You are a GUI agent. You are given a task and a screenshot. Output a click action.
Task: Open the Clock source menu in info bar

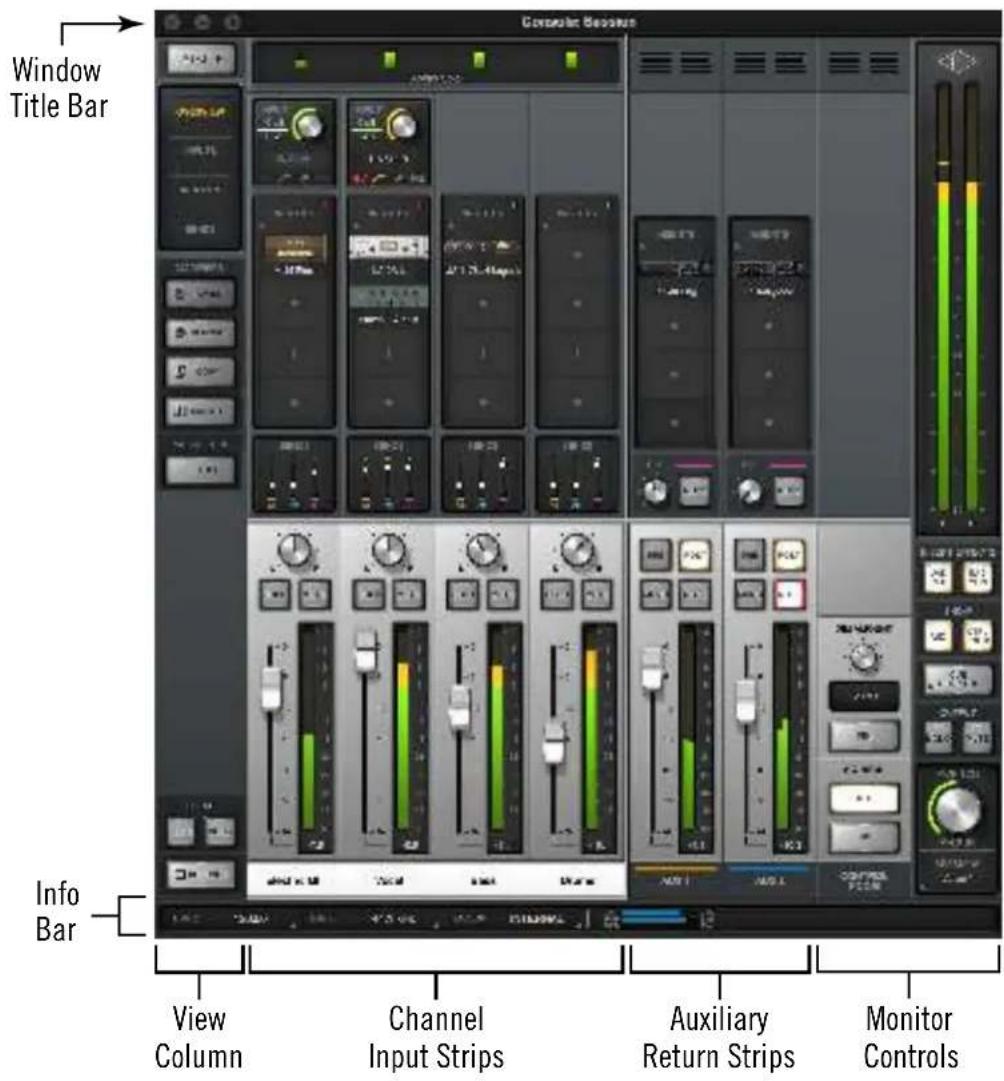click(x=537, y=919)
